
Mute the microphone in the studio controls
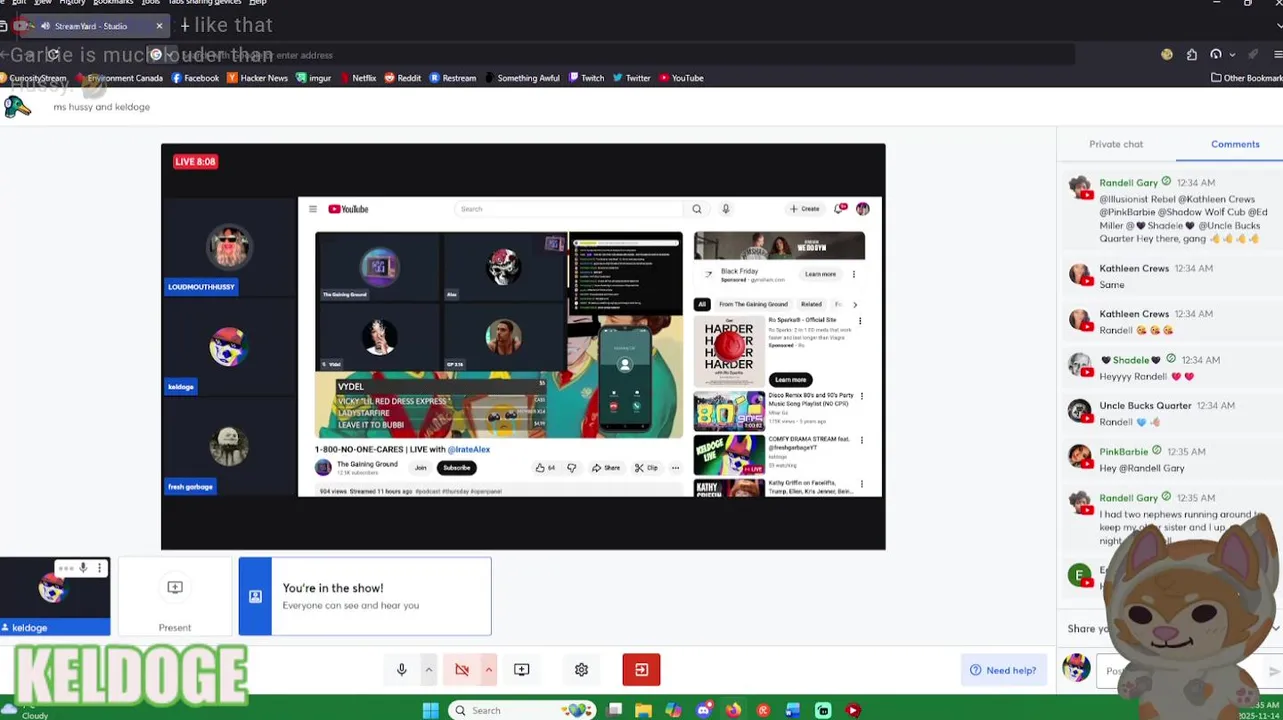(x=401, y=670)
